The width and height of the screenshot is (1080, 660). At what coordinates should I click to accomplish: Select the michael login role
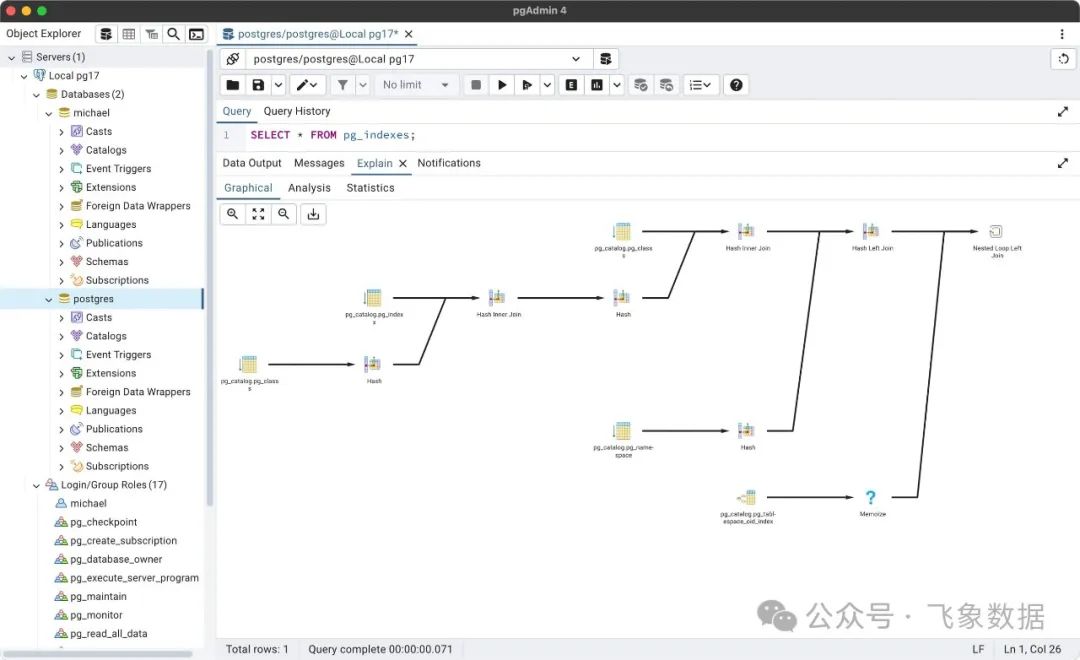pos(88,504)
